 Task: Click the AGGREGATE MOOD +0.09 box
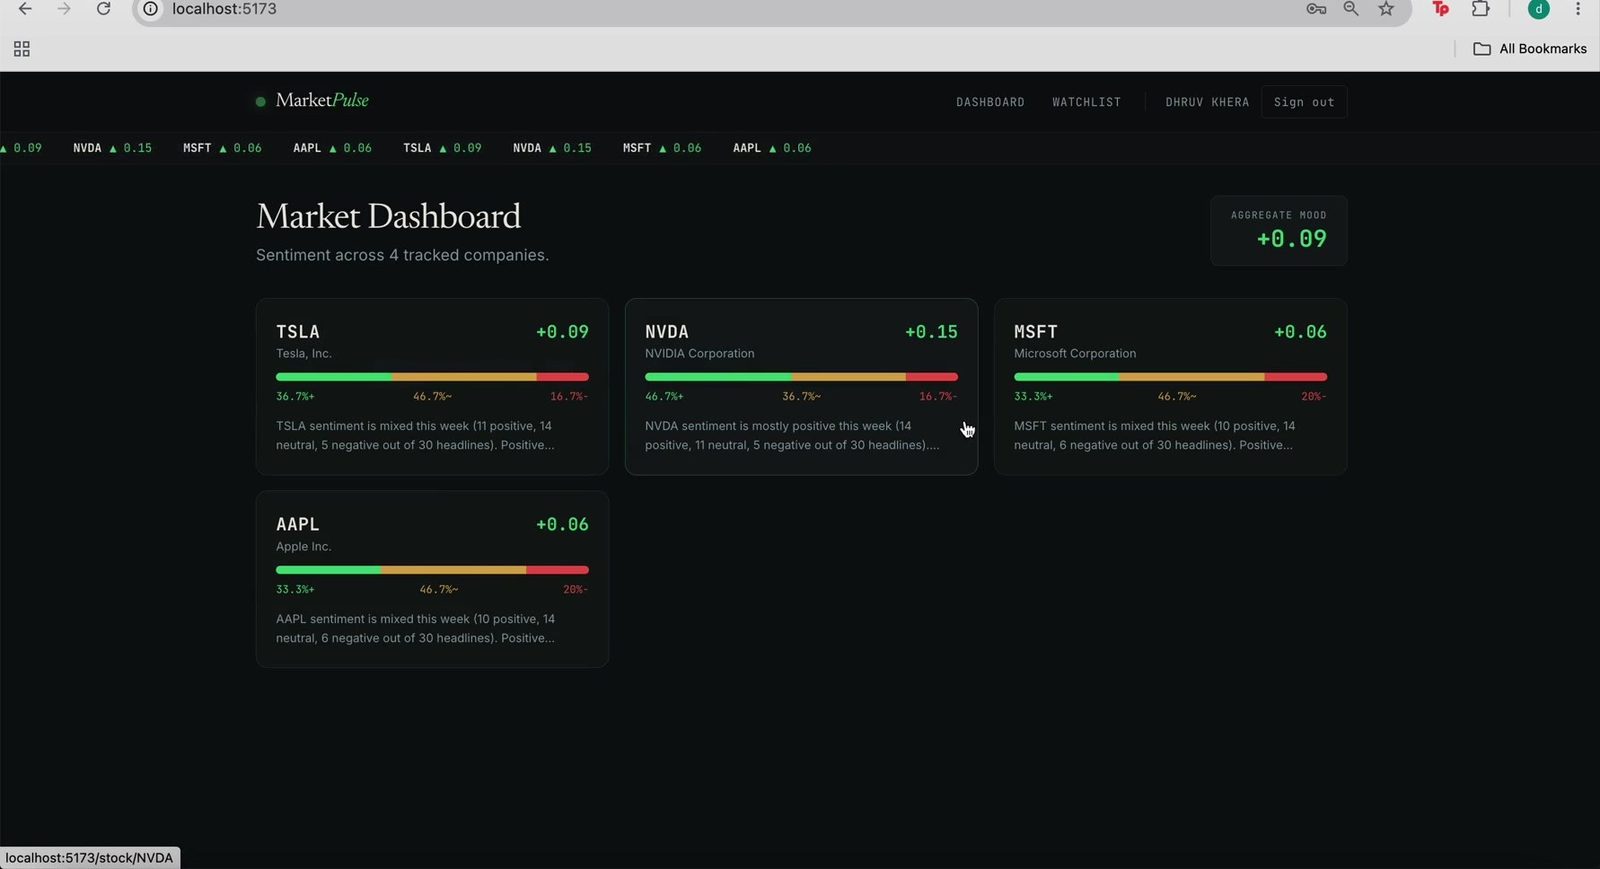[x=1278, y=231]
